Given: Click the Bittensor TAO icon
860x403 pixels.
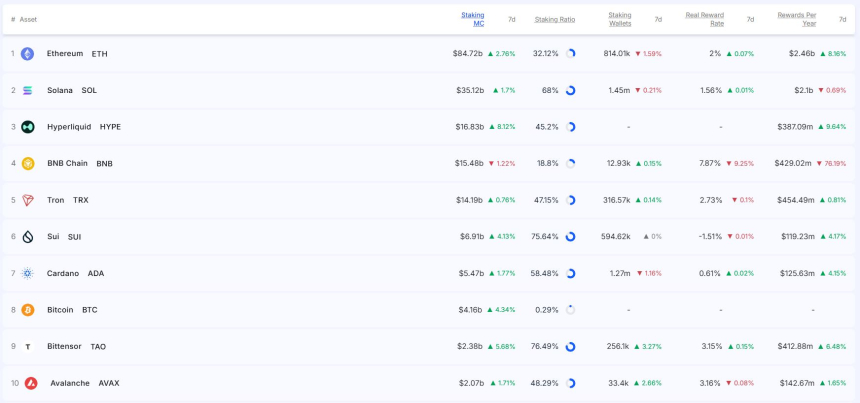Looking at the screenshot, I should tap(27, 347).
